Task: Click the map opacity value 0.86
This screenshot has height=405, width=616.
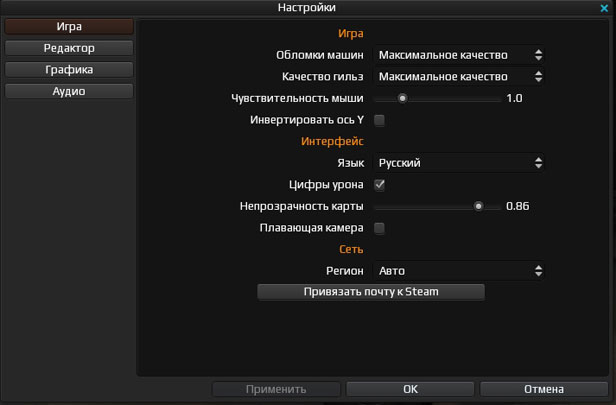Action: [517, 206]
